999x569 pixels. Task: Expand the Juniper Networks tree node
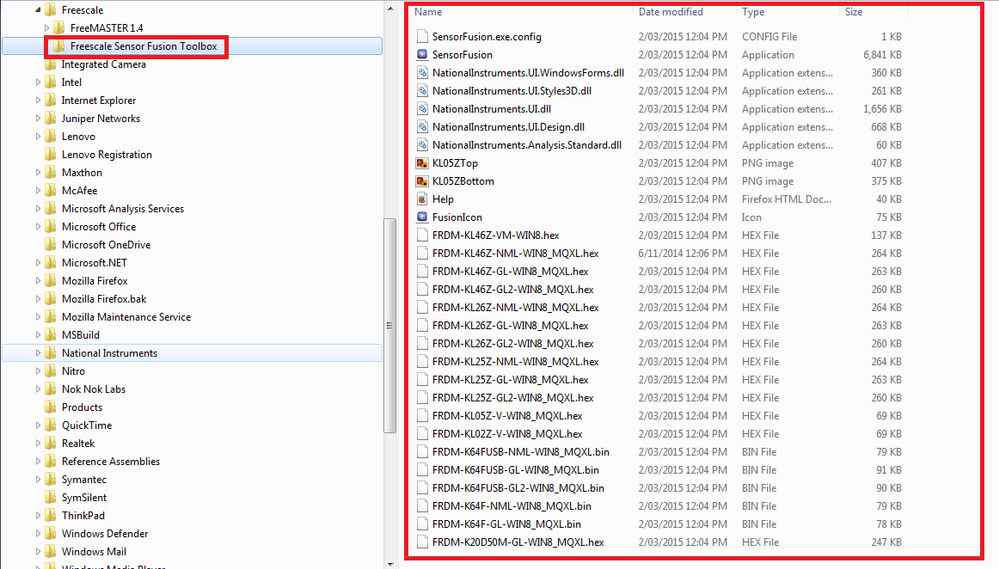point(38,119)
